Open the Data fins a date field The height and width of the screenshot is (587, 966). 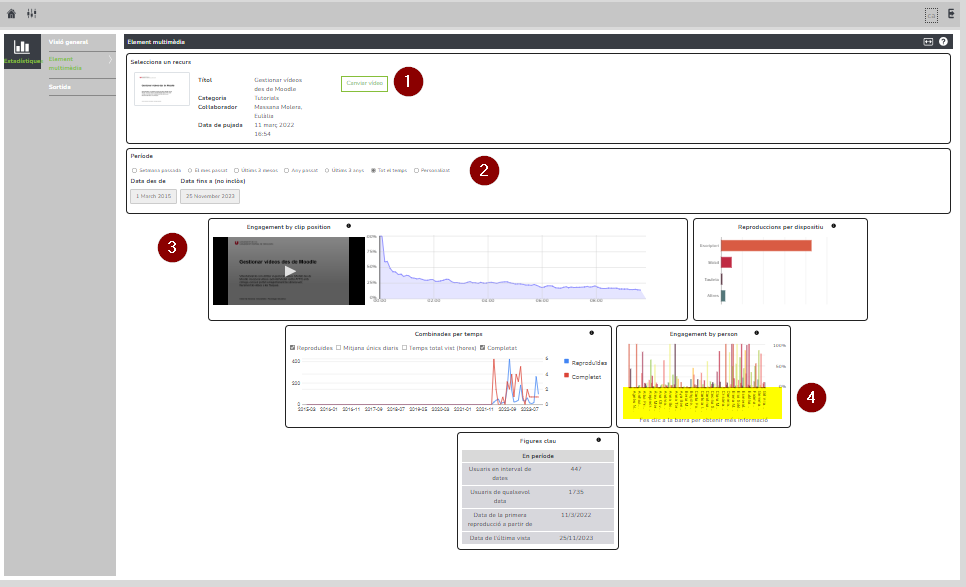tap(210, 196)
